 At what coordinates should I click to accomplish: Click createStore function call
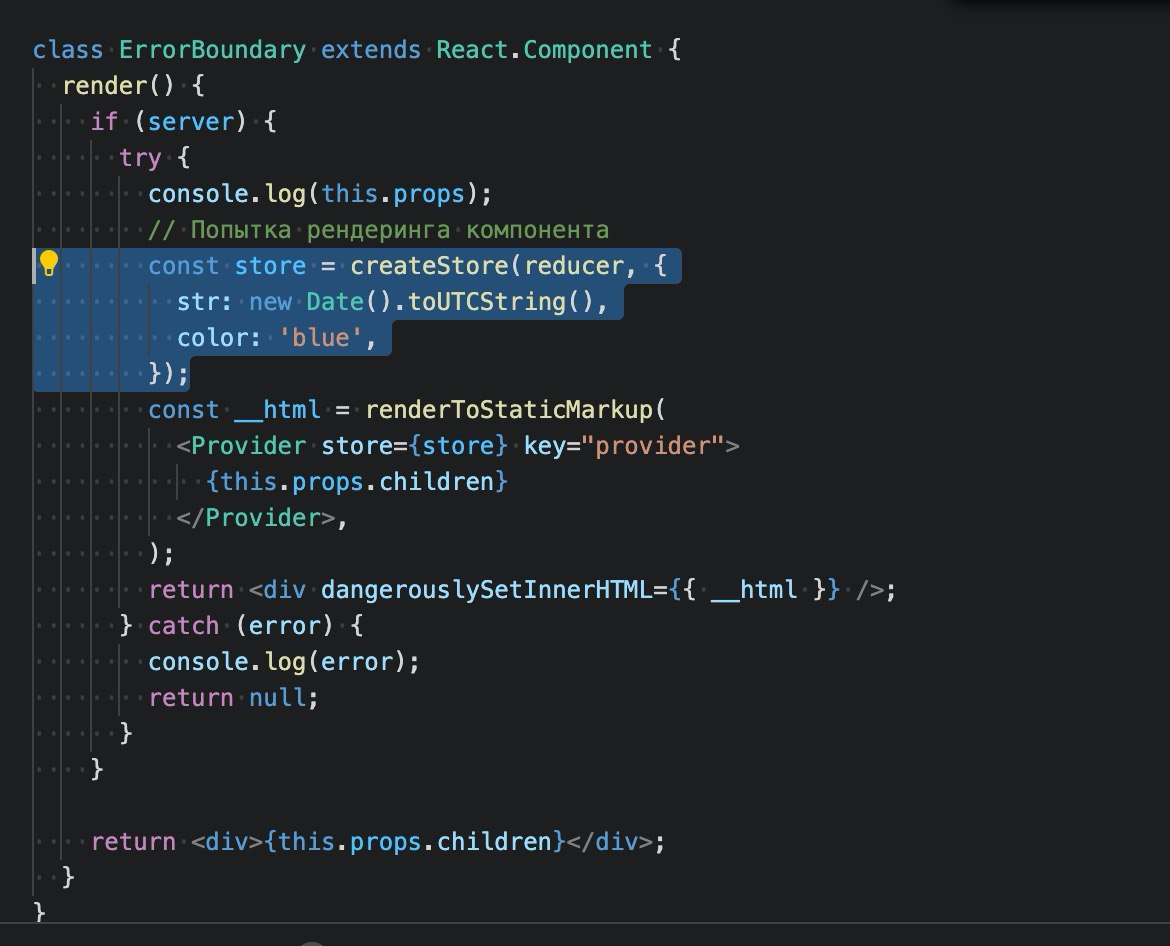pos(429,266)
